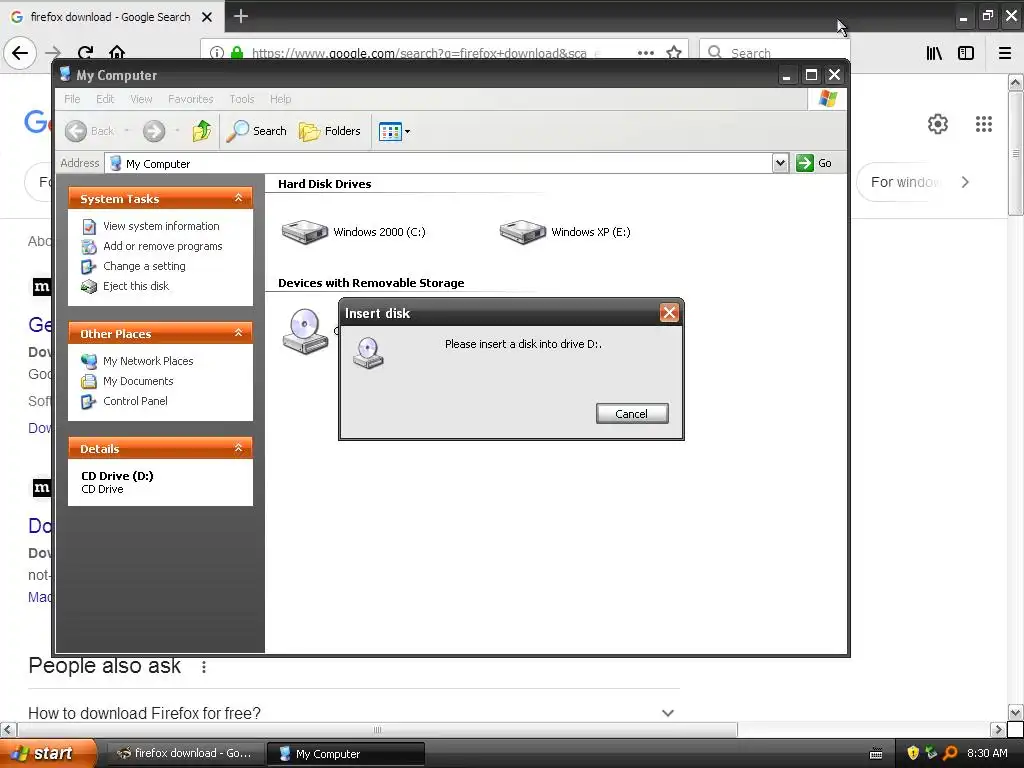Collapse the Details panel

tap(238, 448)
